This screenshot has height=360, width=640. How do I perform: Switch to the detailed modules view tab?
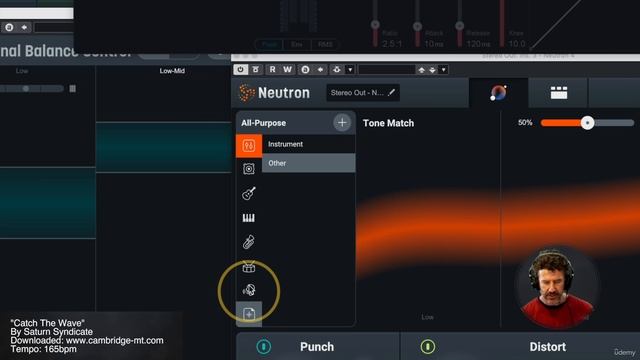558,93
